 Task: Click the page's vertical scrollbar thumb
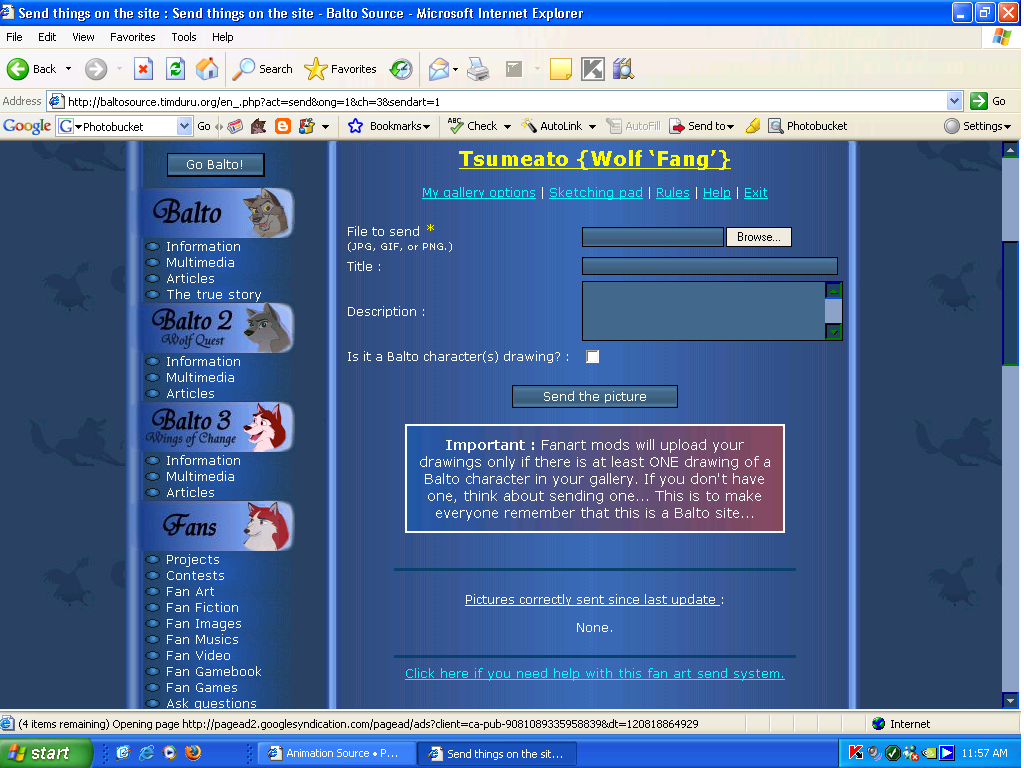1010,302
